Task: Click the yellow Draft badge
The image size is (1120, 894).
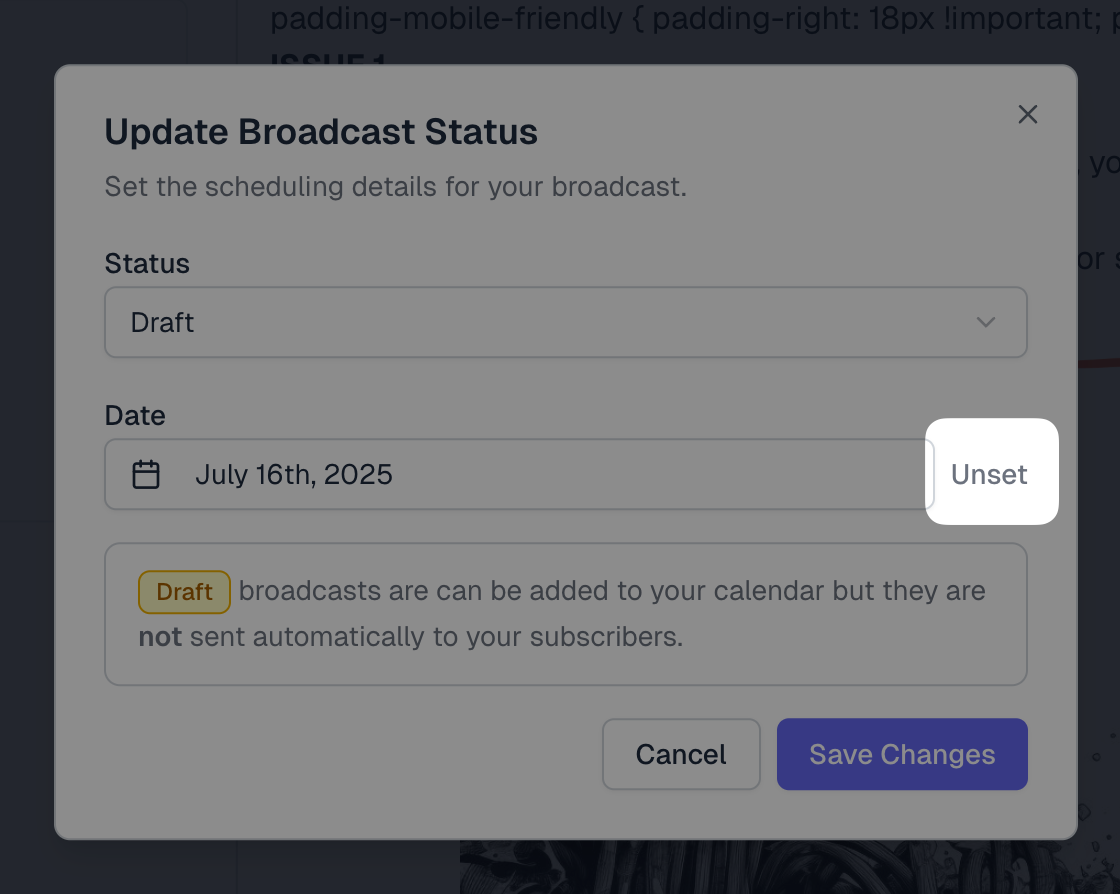Action: 184,592
